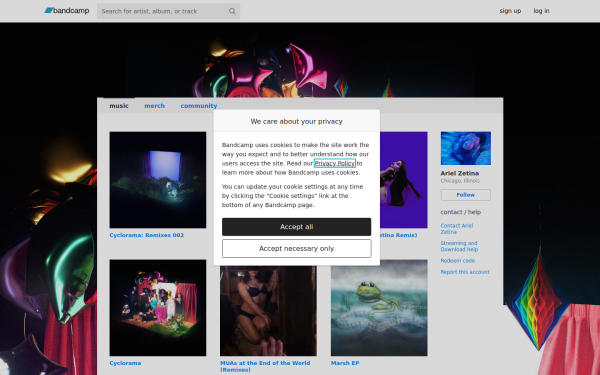This screenshot has height=375, width=600.
Task: Switch to the merch tab
Action: 155,106
